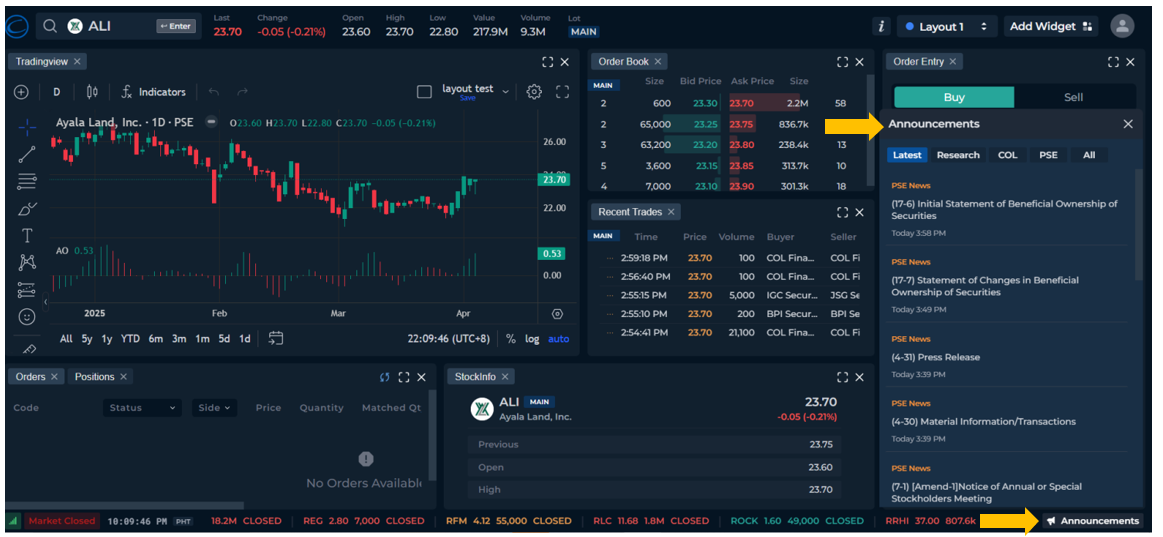Switch to the Latest announcements tab
Viewport: 1163px width, 537px height.
pos(907,155)
